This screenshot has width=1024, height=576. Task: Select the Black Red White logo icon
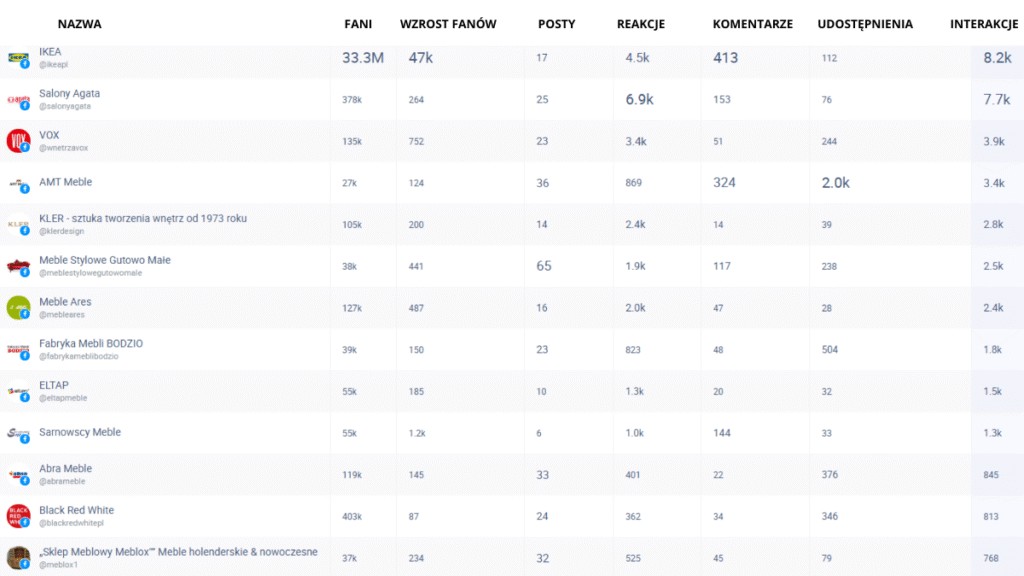point(18,516)
